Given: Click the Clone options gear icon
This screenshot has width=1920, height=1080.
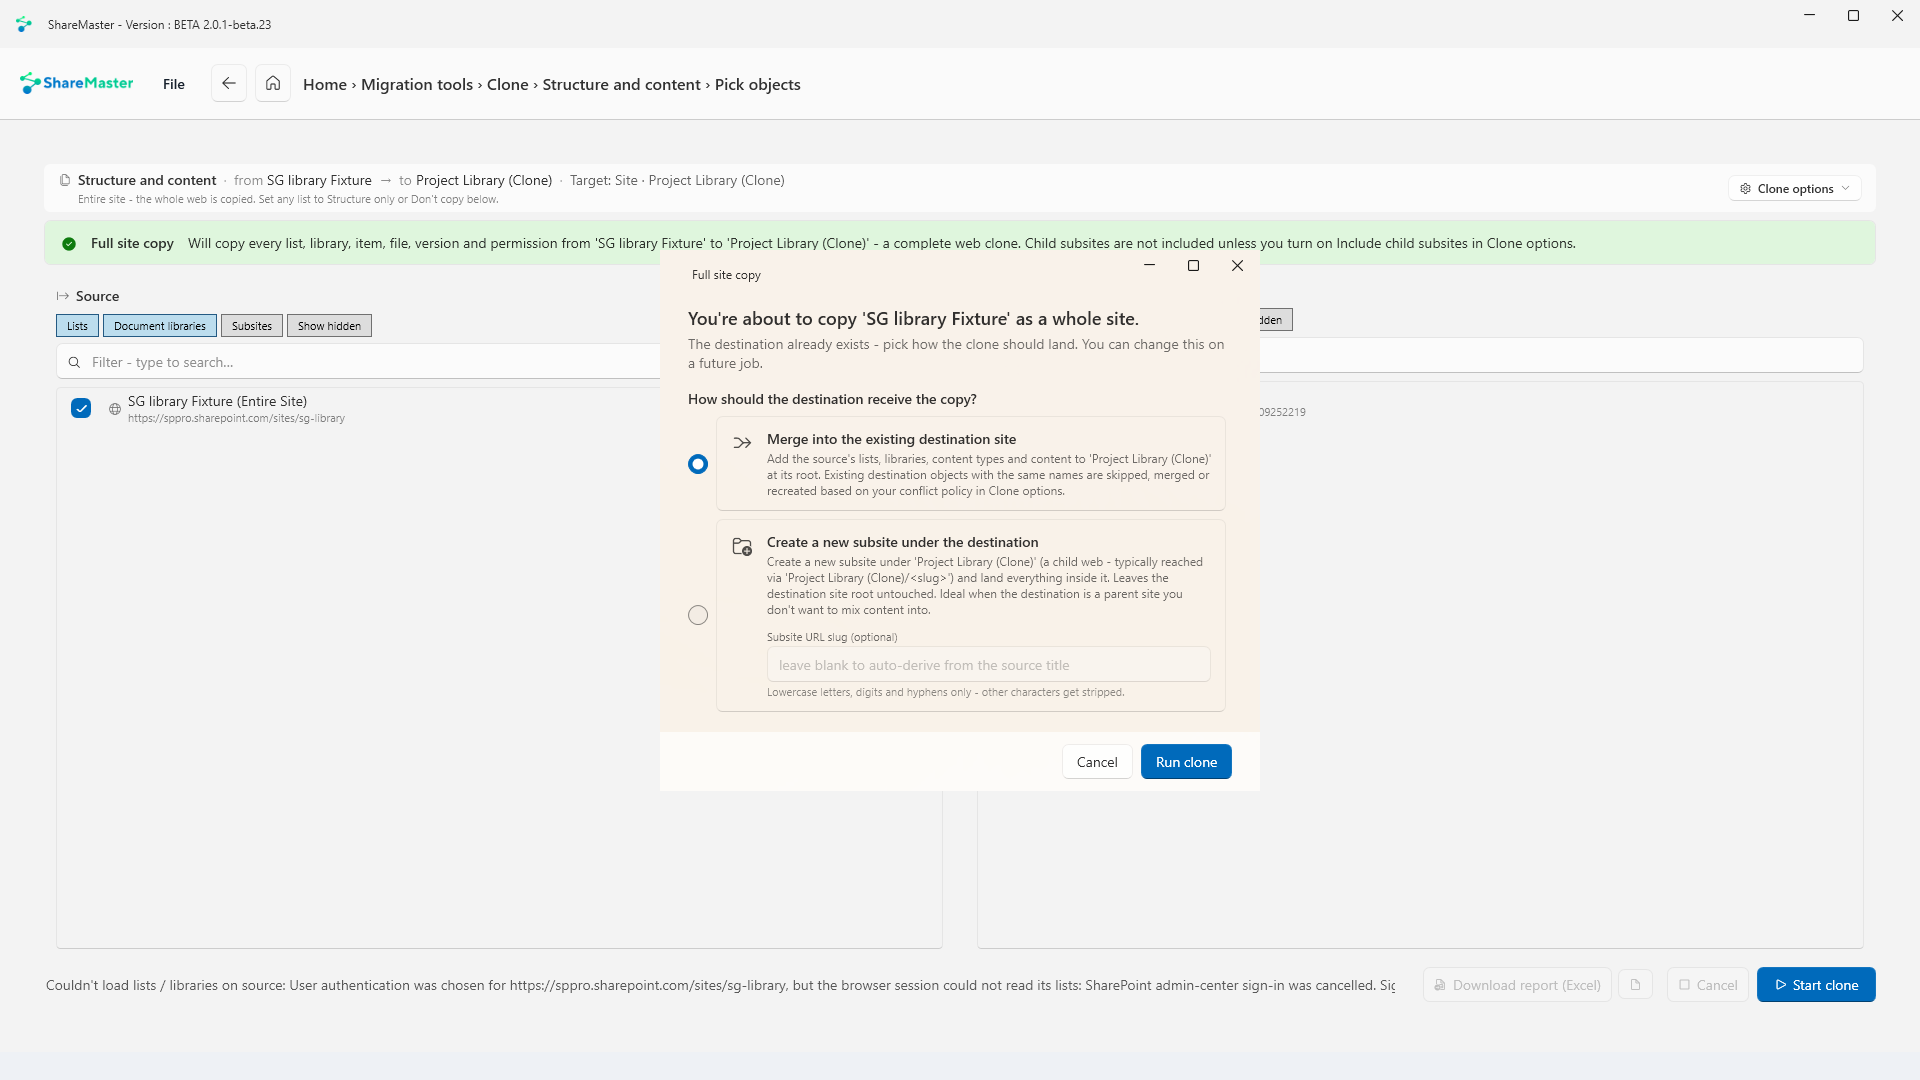Looking at the screenshot, I should pyautogui.click(x=1746, y=188).
